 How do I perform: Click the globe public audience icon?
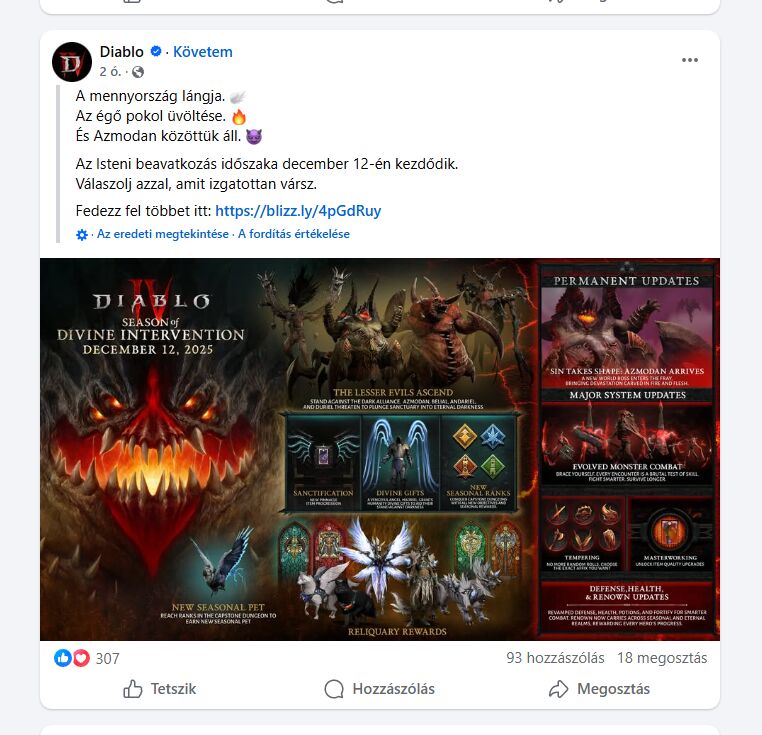[x=138, y=72]
